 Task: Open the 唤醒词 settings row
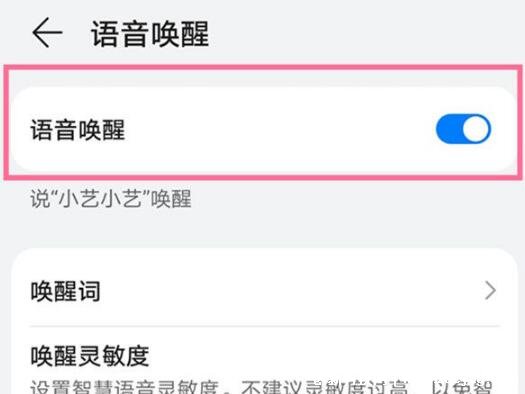(x=265, y=290)
